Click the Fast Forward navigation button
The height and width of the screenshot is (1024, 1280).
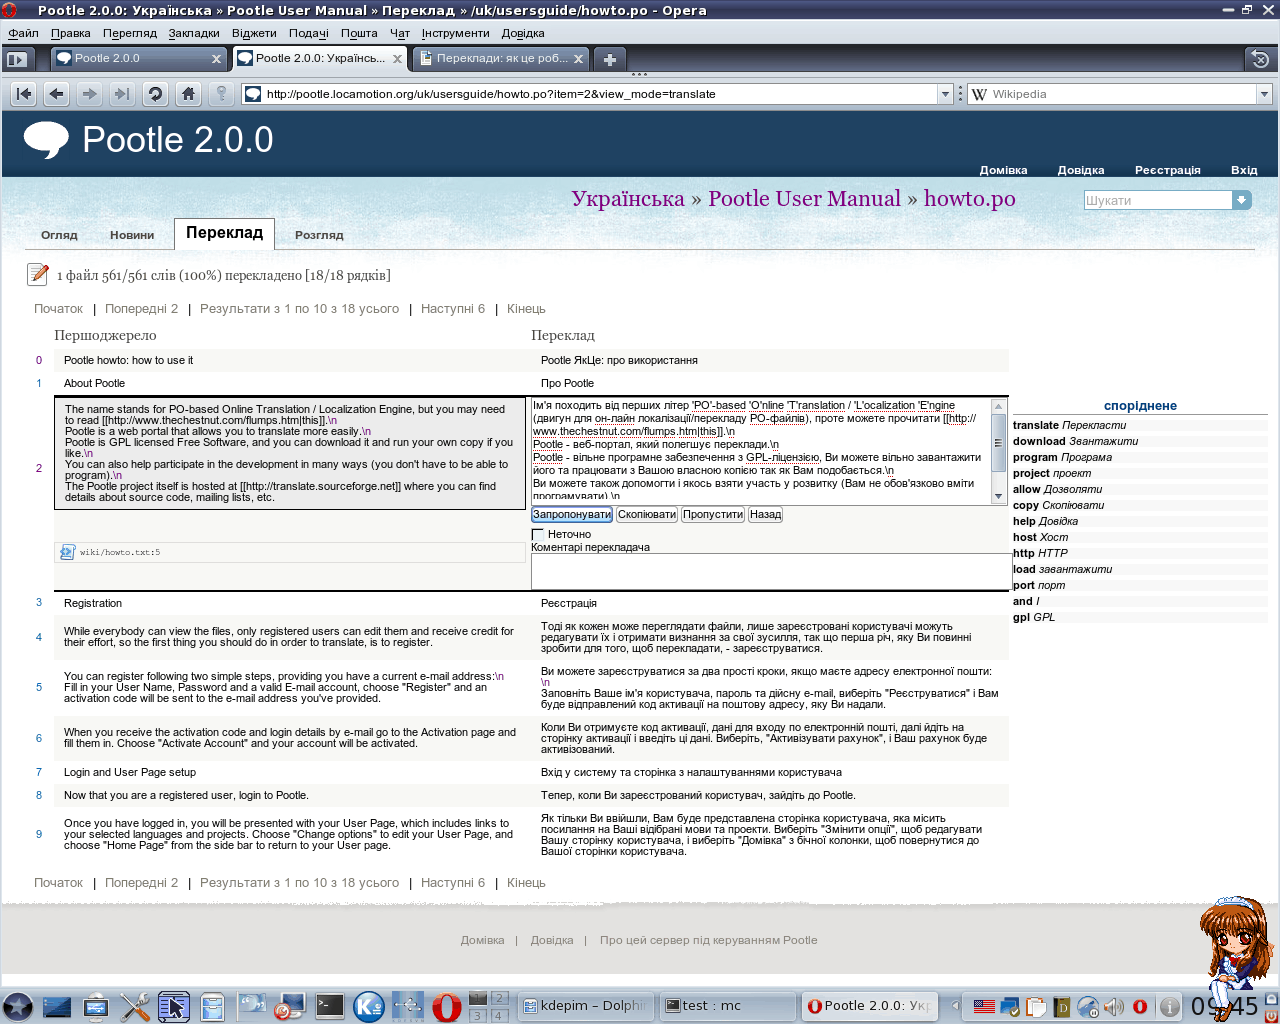pos(122,94)
